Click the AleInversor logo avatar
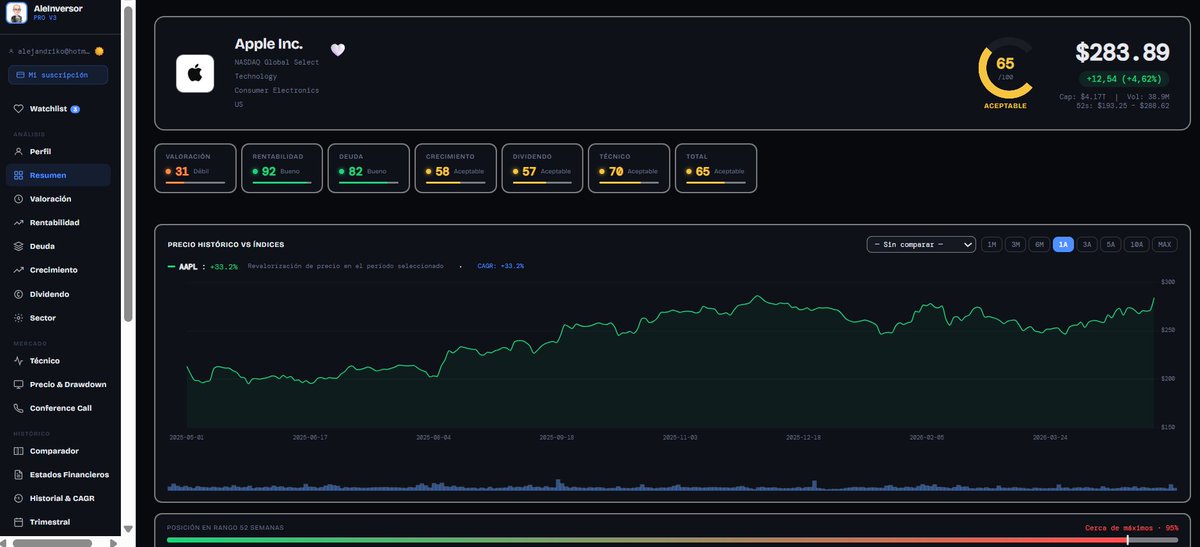The image size is (1200, 547). (16, 13)
